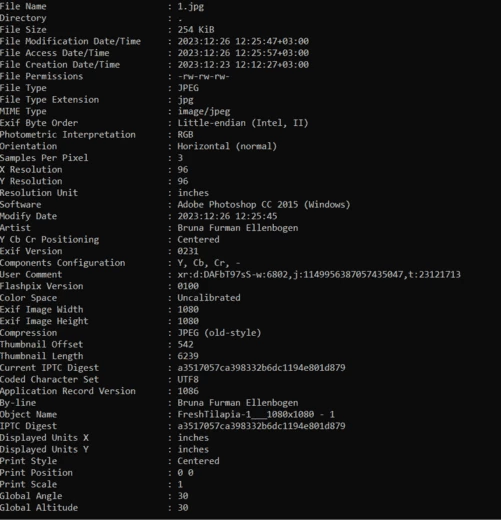Click the Current IPTC Digest hash
Screen dimensions: 501x520
[261, 368]
